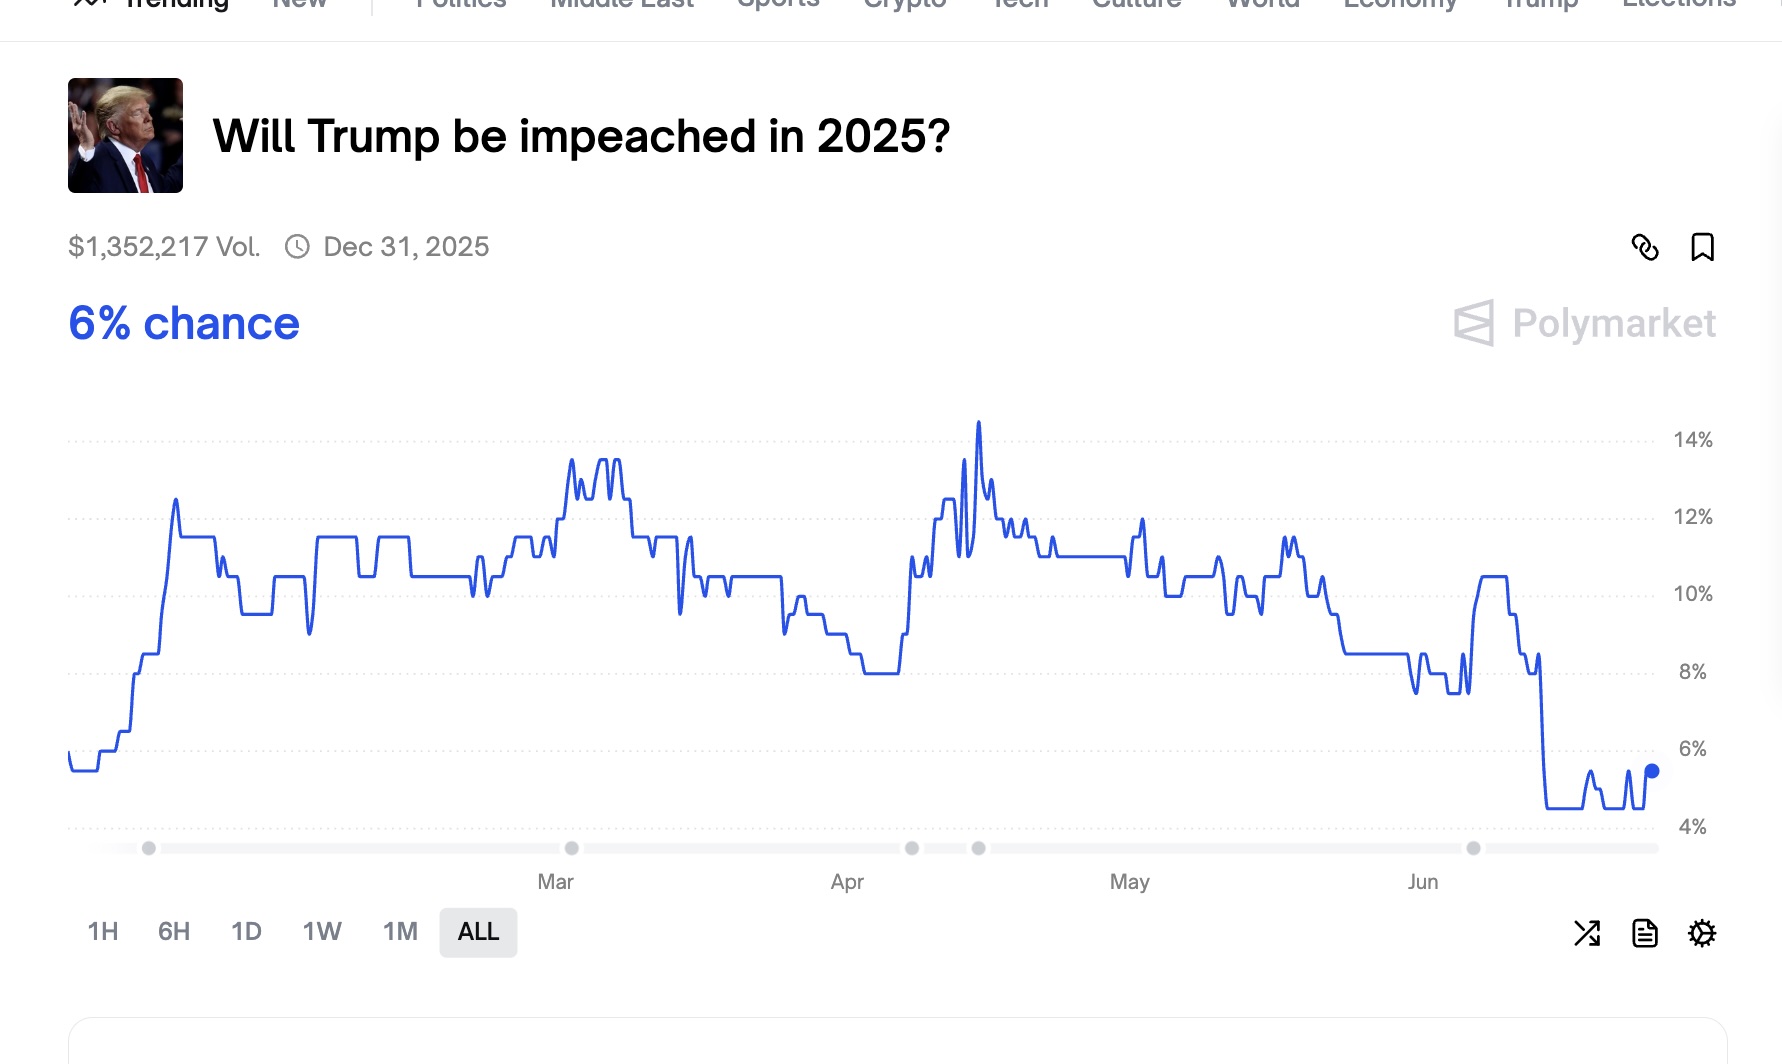
Task: Select the 1M chart range
Action: [400, 932]
